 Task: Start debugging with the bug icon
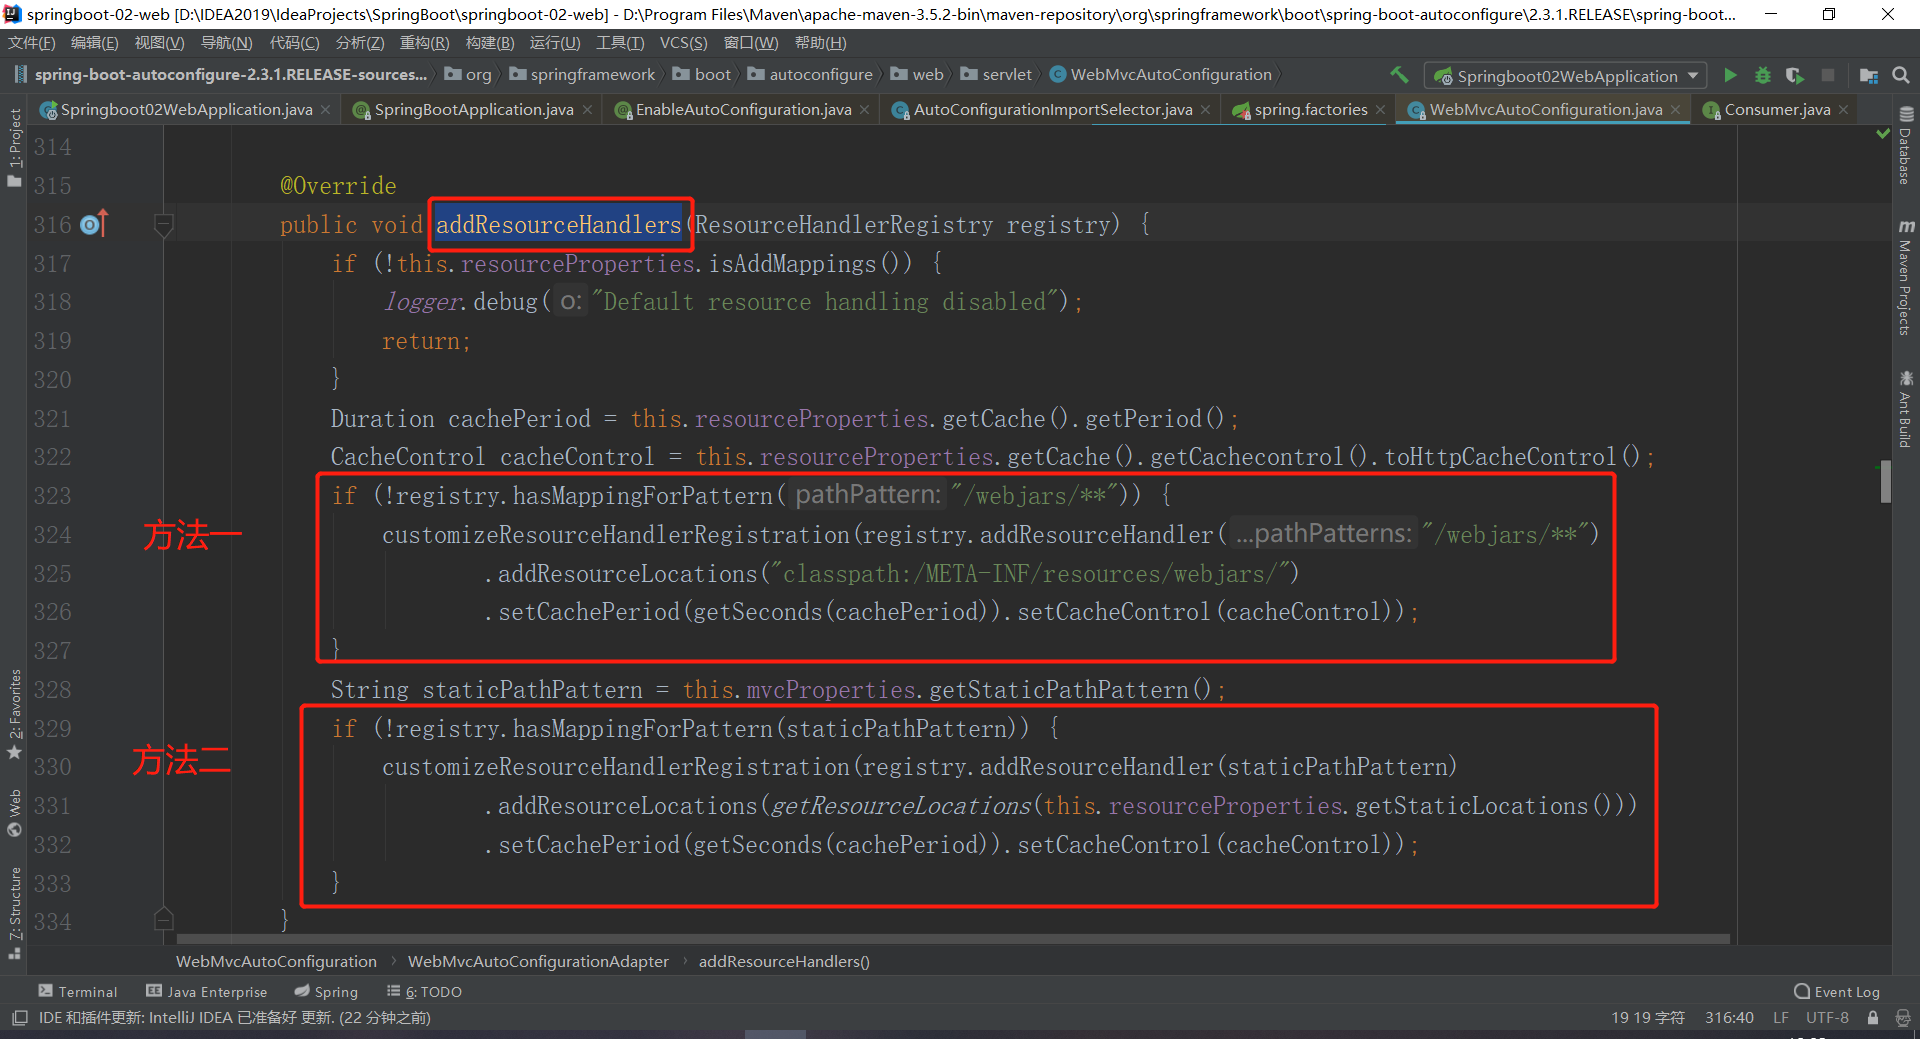[x=1763, y=75]
